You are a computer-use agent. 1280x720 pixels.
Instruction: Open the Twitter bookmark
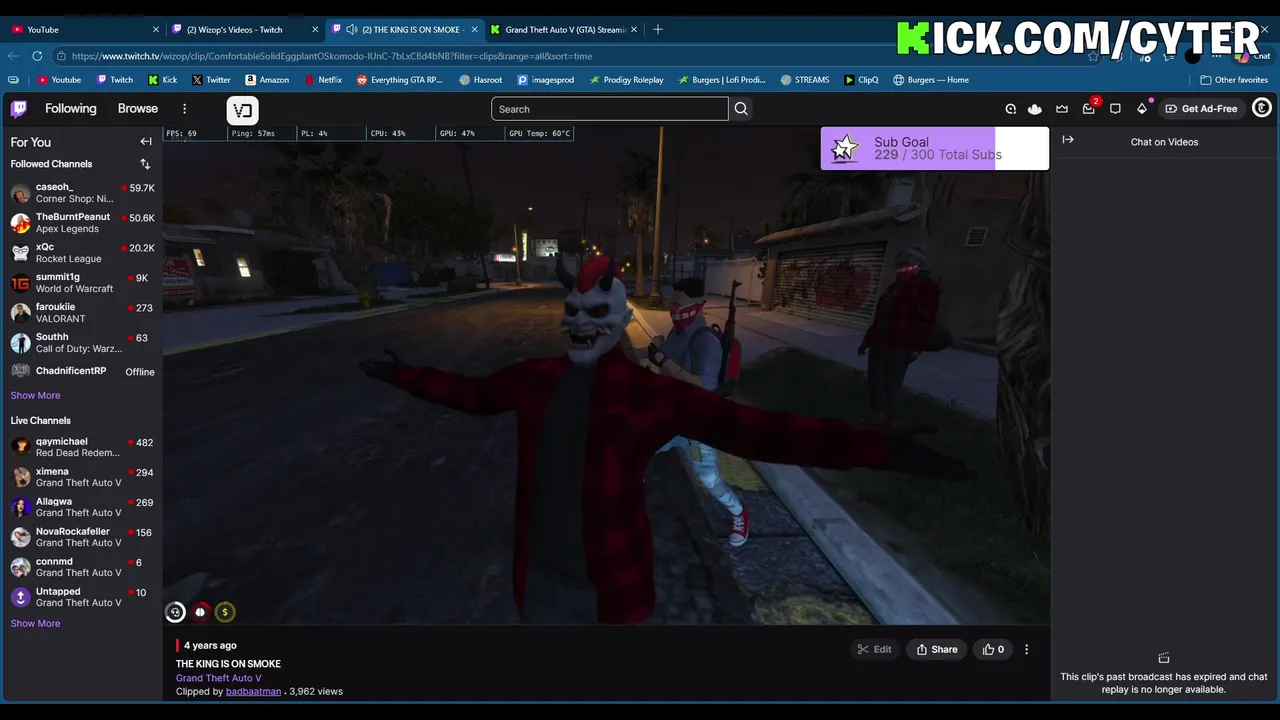(x=211, y=80)
